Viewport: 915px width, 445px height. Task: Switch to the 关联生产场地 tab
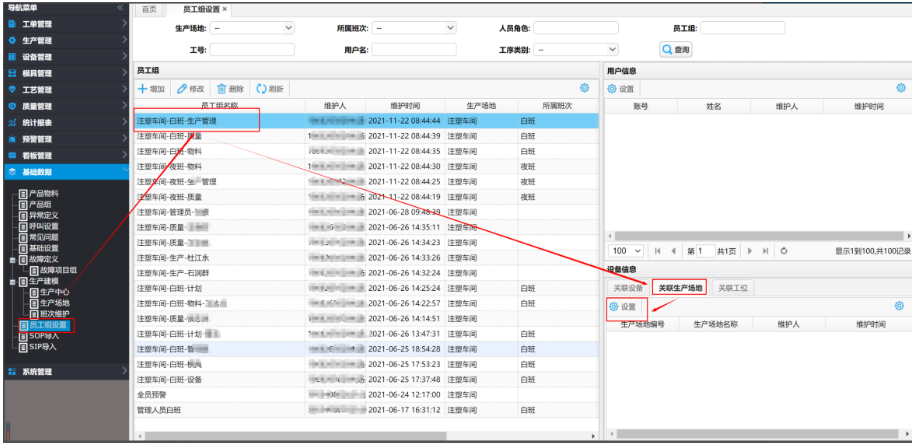[680, 288]
